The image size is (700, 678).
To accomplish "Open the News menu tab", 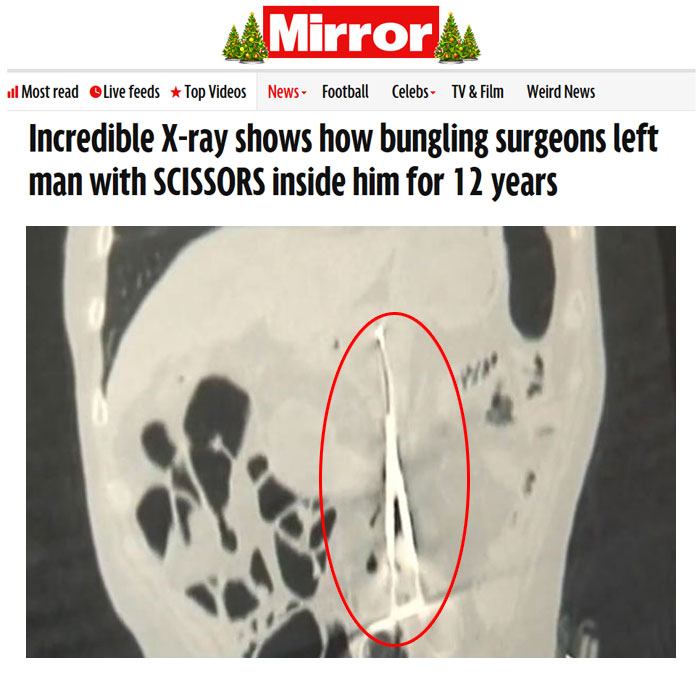I will tap(287, 92).
